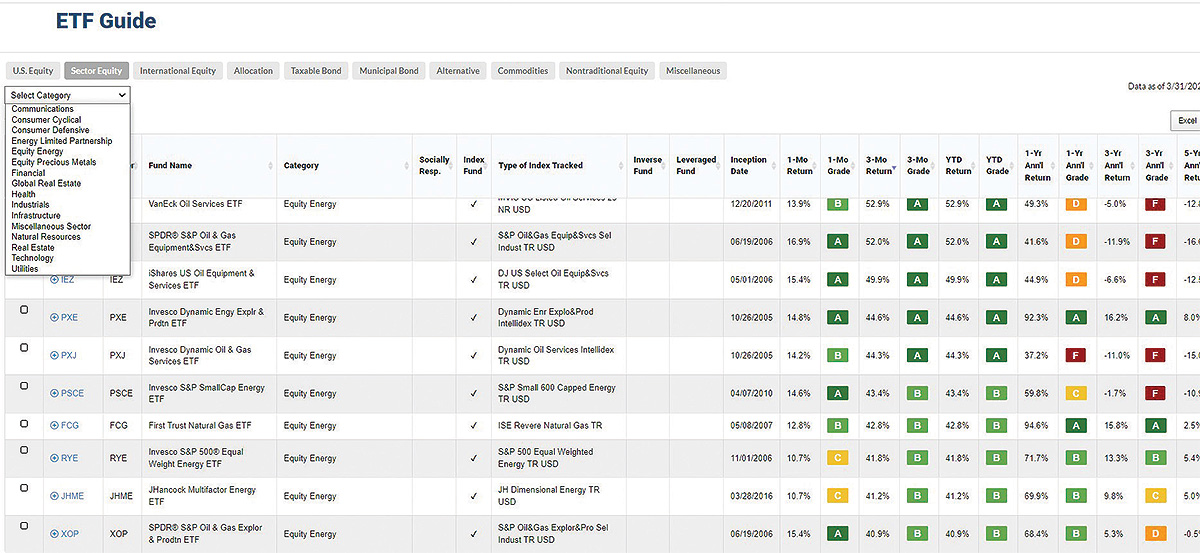Viewport: 1200px width, 553px height.
Task: Tick the checkbox for FCG row
Action: click(24, 422)
